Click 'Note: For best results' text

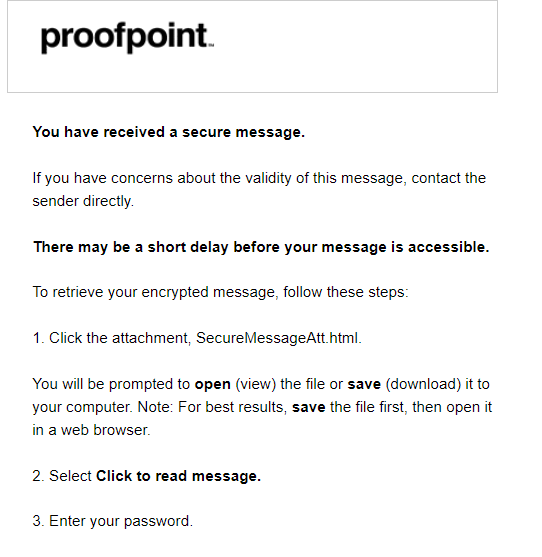[x=212, y=407]
